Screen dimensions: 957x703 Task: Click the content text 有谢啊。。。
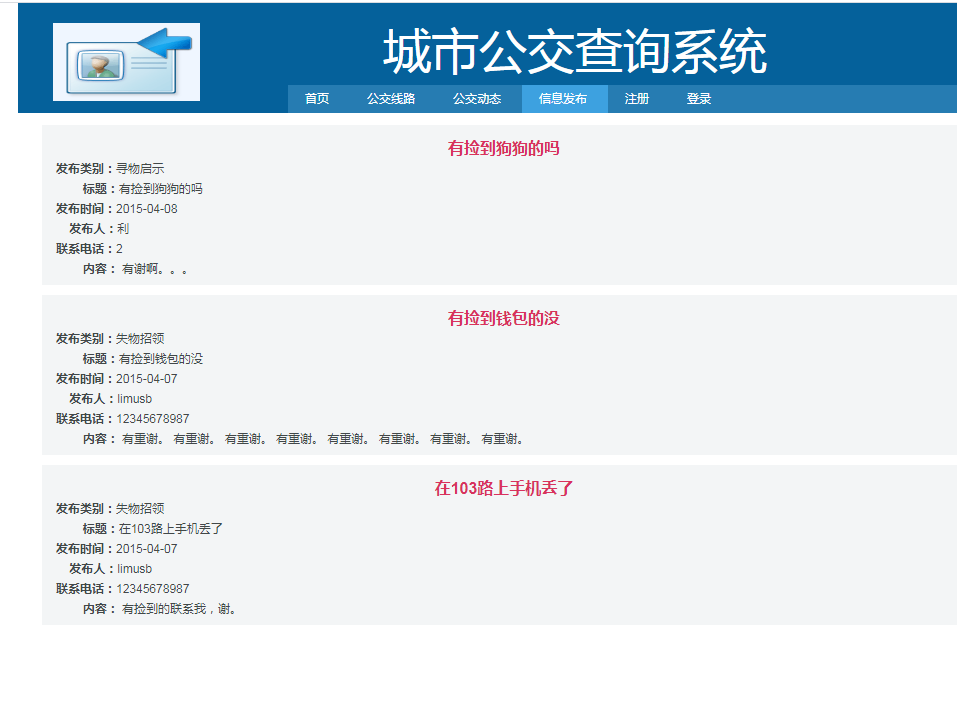coord(154,269)
